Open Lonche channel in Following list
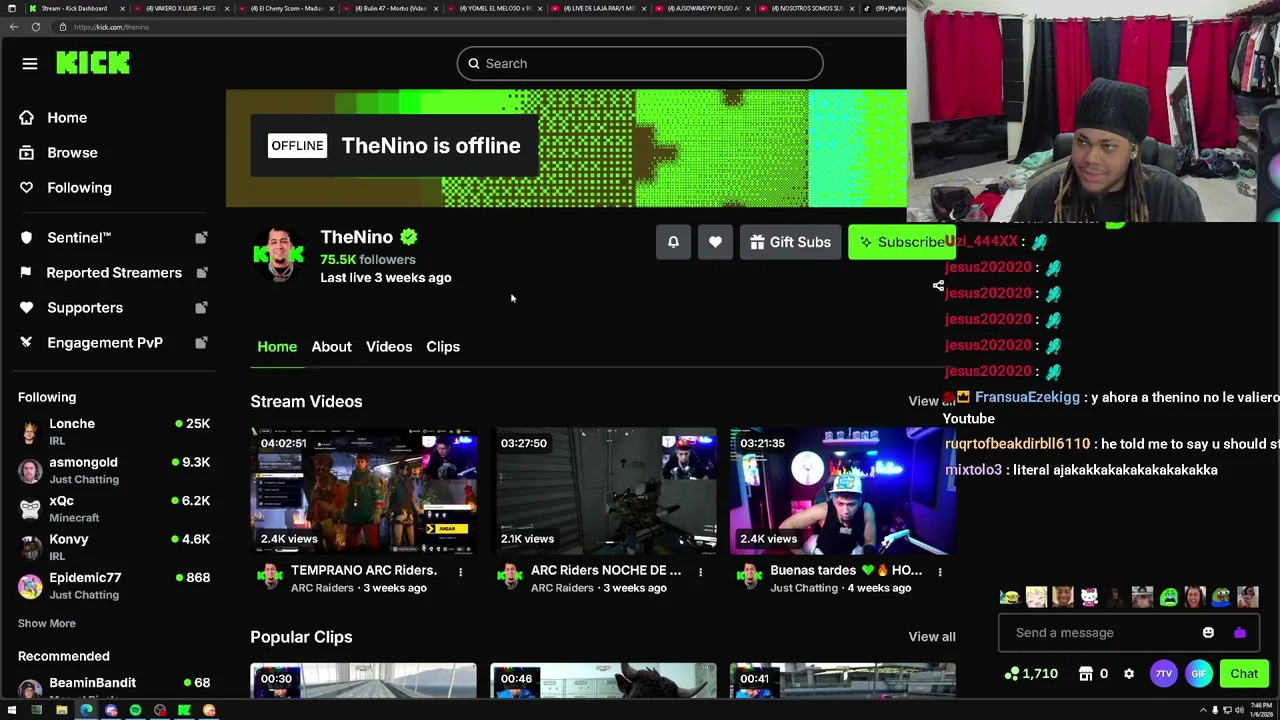 pyautogui.click(x=114, y=431)
